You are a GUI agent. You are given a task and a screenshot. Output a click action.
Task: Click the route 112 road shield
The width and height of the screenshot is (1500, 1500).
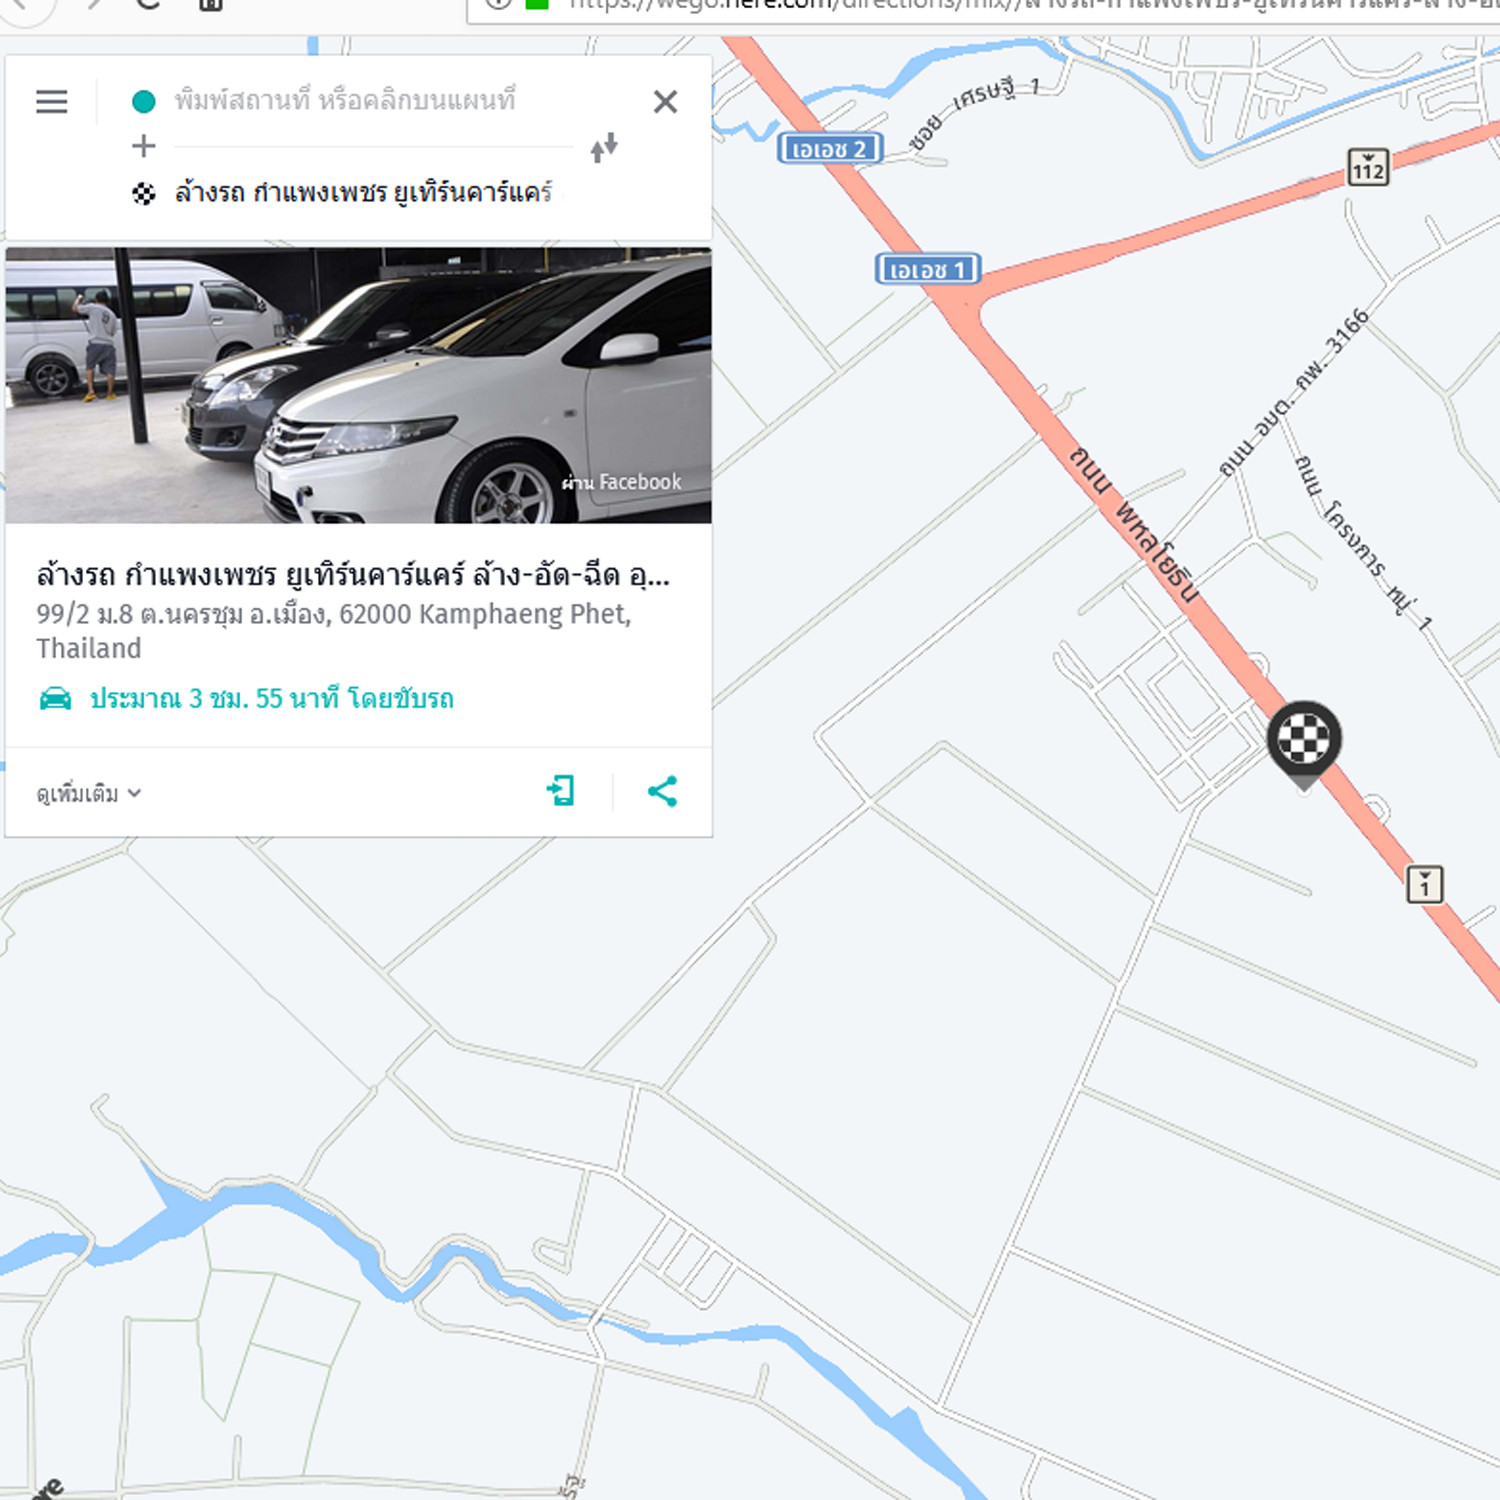click(x=1368, y=167)
